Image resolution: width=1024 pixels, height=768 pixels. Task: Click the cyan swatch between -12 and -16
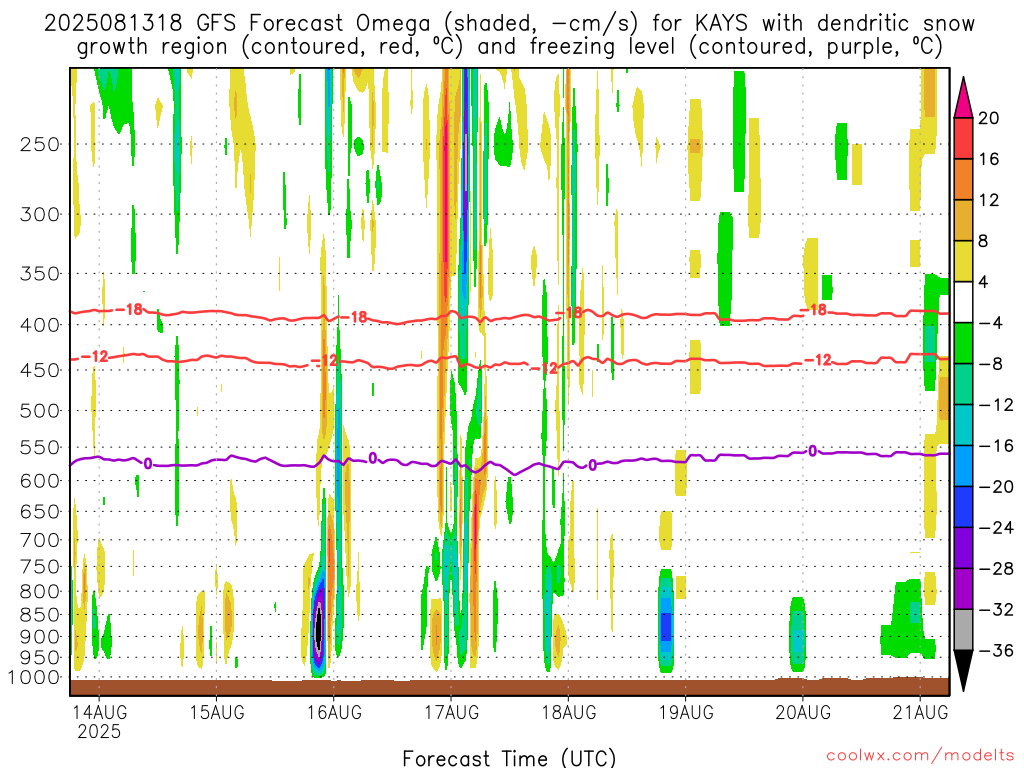point(963,425)
